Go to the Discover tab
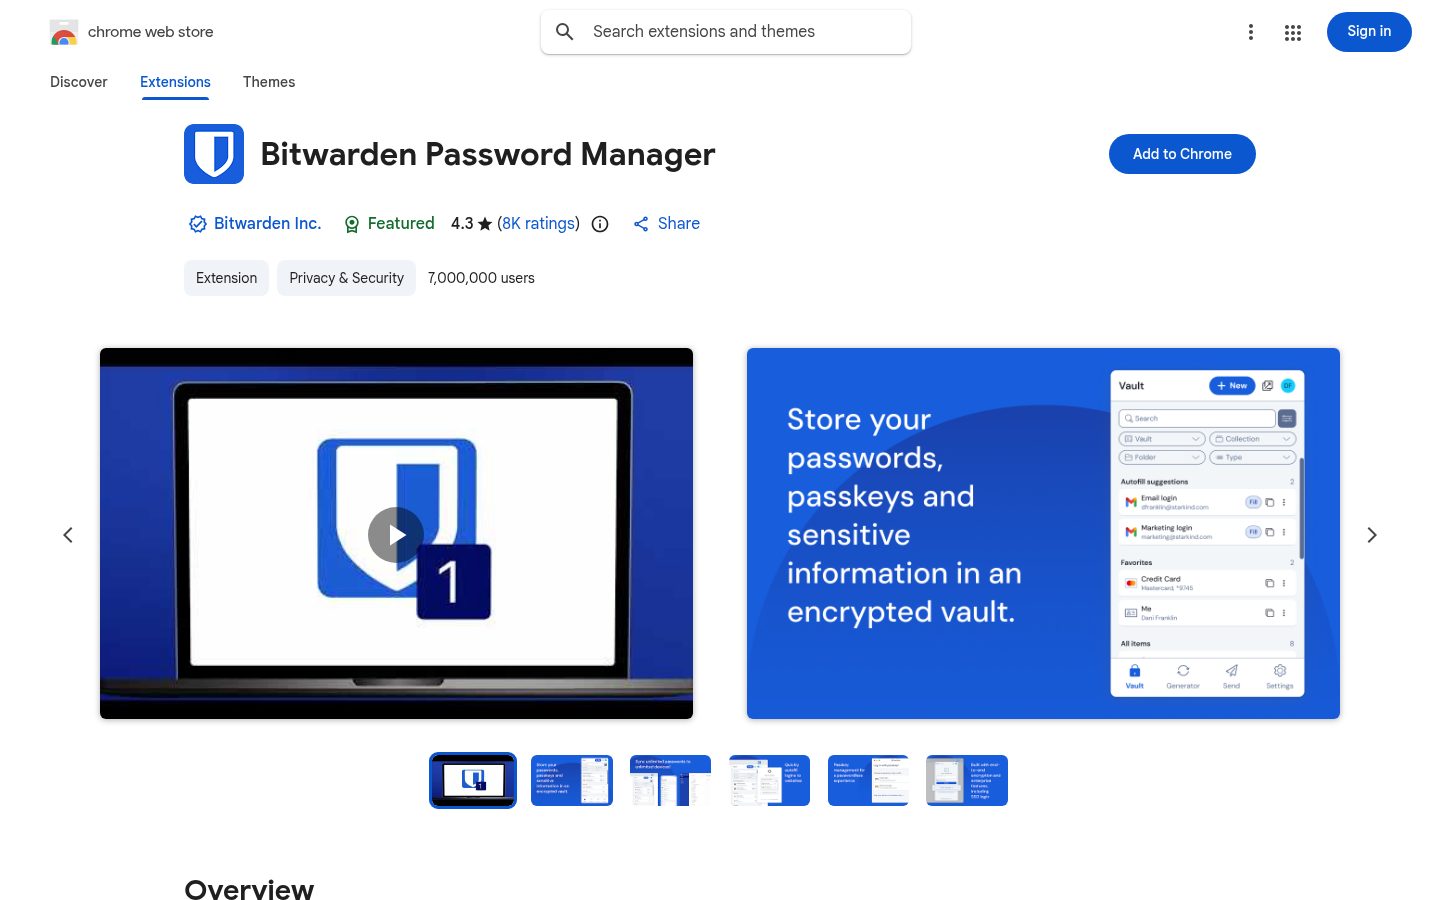Image resolution: width=1440 pixels, height=900 pixels. (79, 82)
